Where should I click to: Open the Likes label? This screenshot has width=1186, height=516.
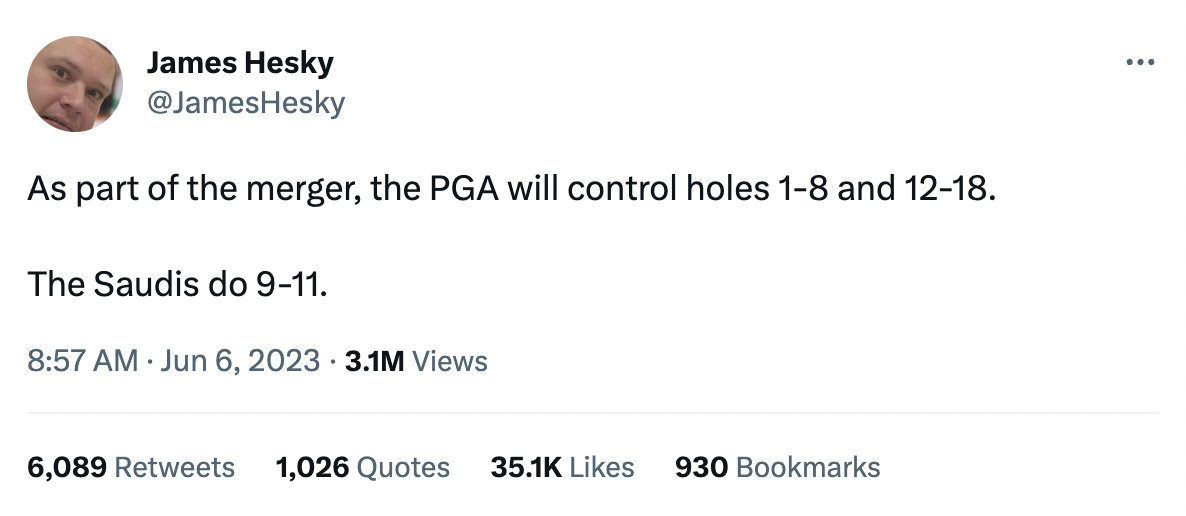pos(602,468)
